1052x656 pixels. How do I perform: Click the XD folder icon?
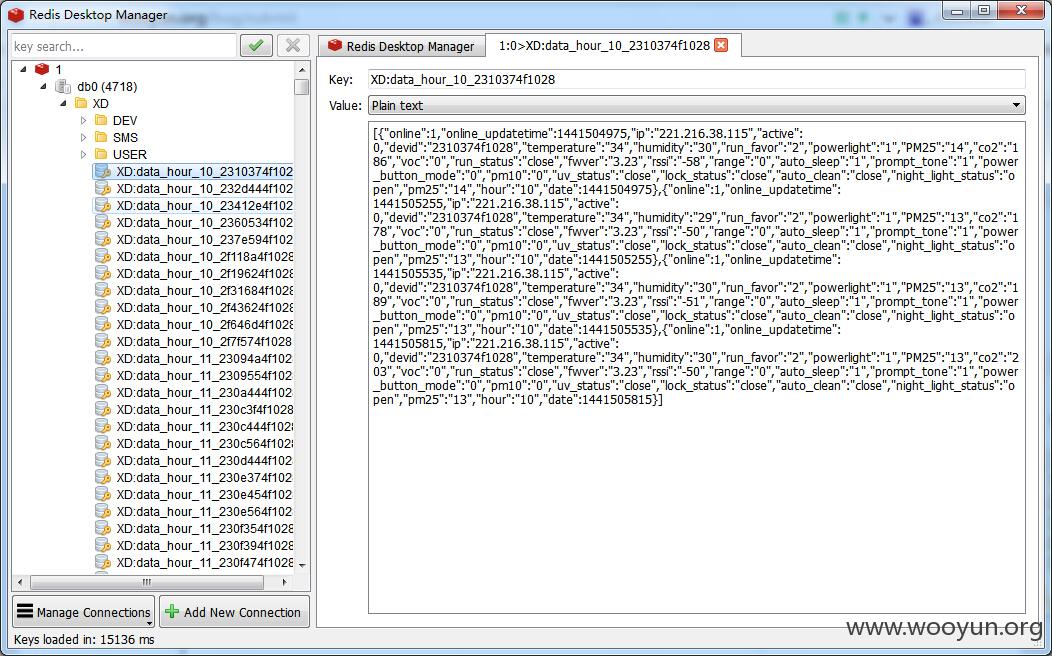tap(81, 103)
